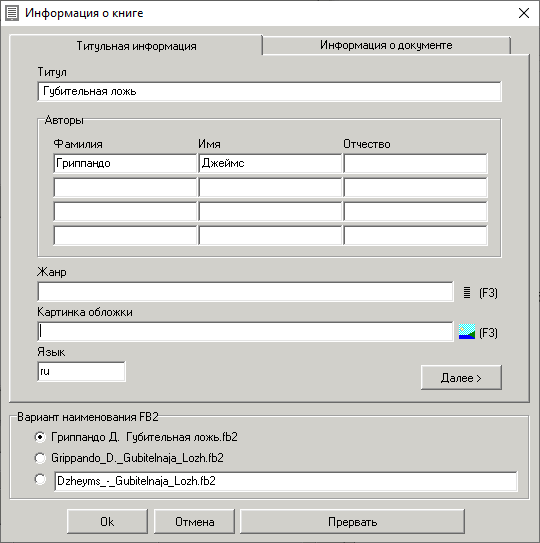Focus the Титул field with Губительная ложь

(x=269, y=91)
